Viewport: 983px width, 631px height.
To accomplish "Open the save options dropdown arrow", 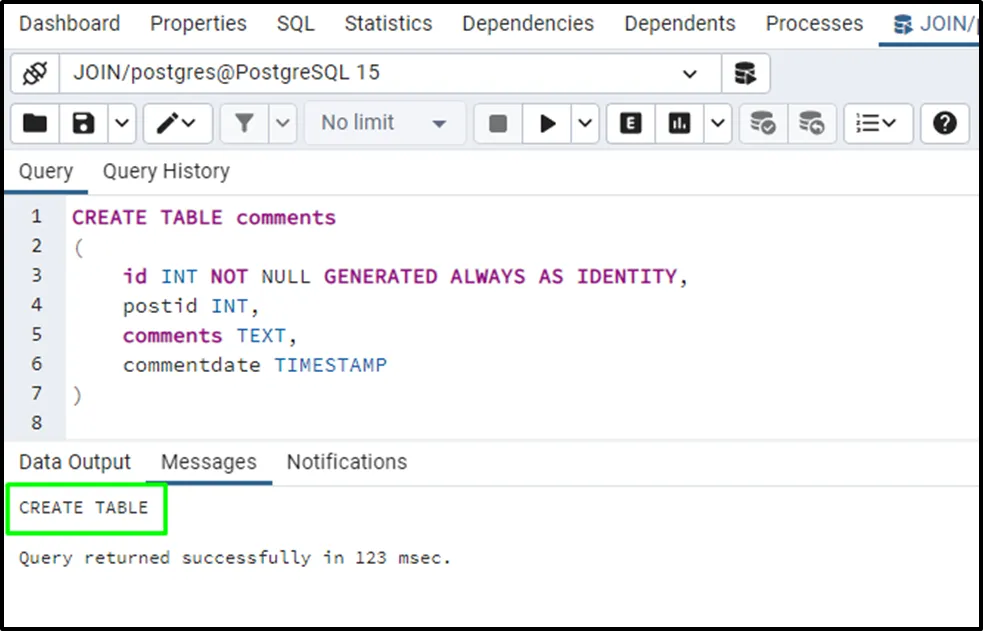I will (121, 123).
